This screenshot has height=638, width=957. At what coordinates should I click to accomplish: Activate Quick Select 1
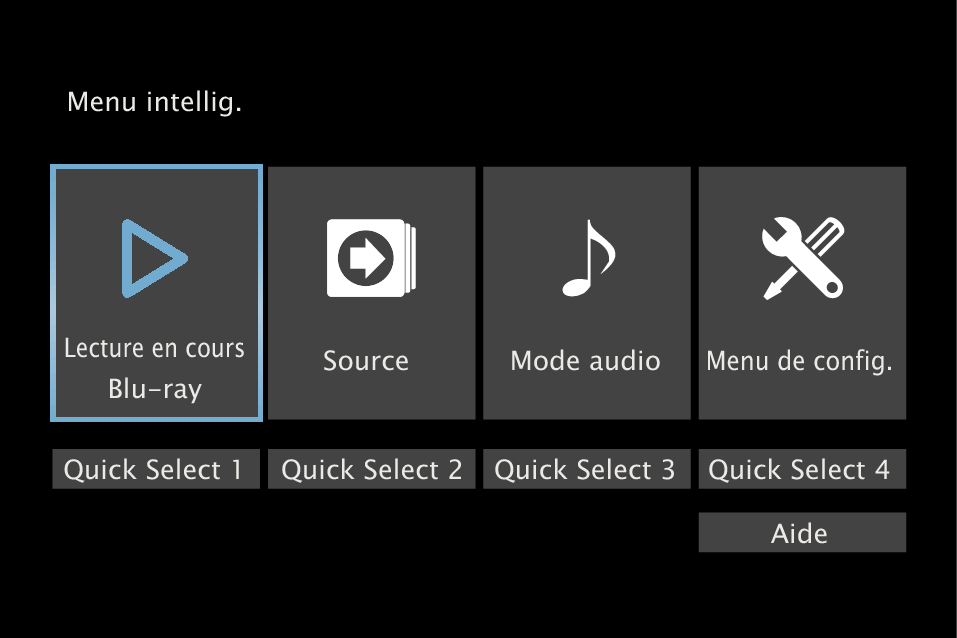coord(155,469)
